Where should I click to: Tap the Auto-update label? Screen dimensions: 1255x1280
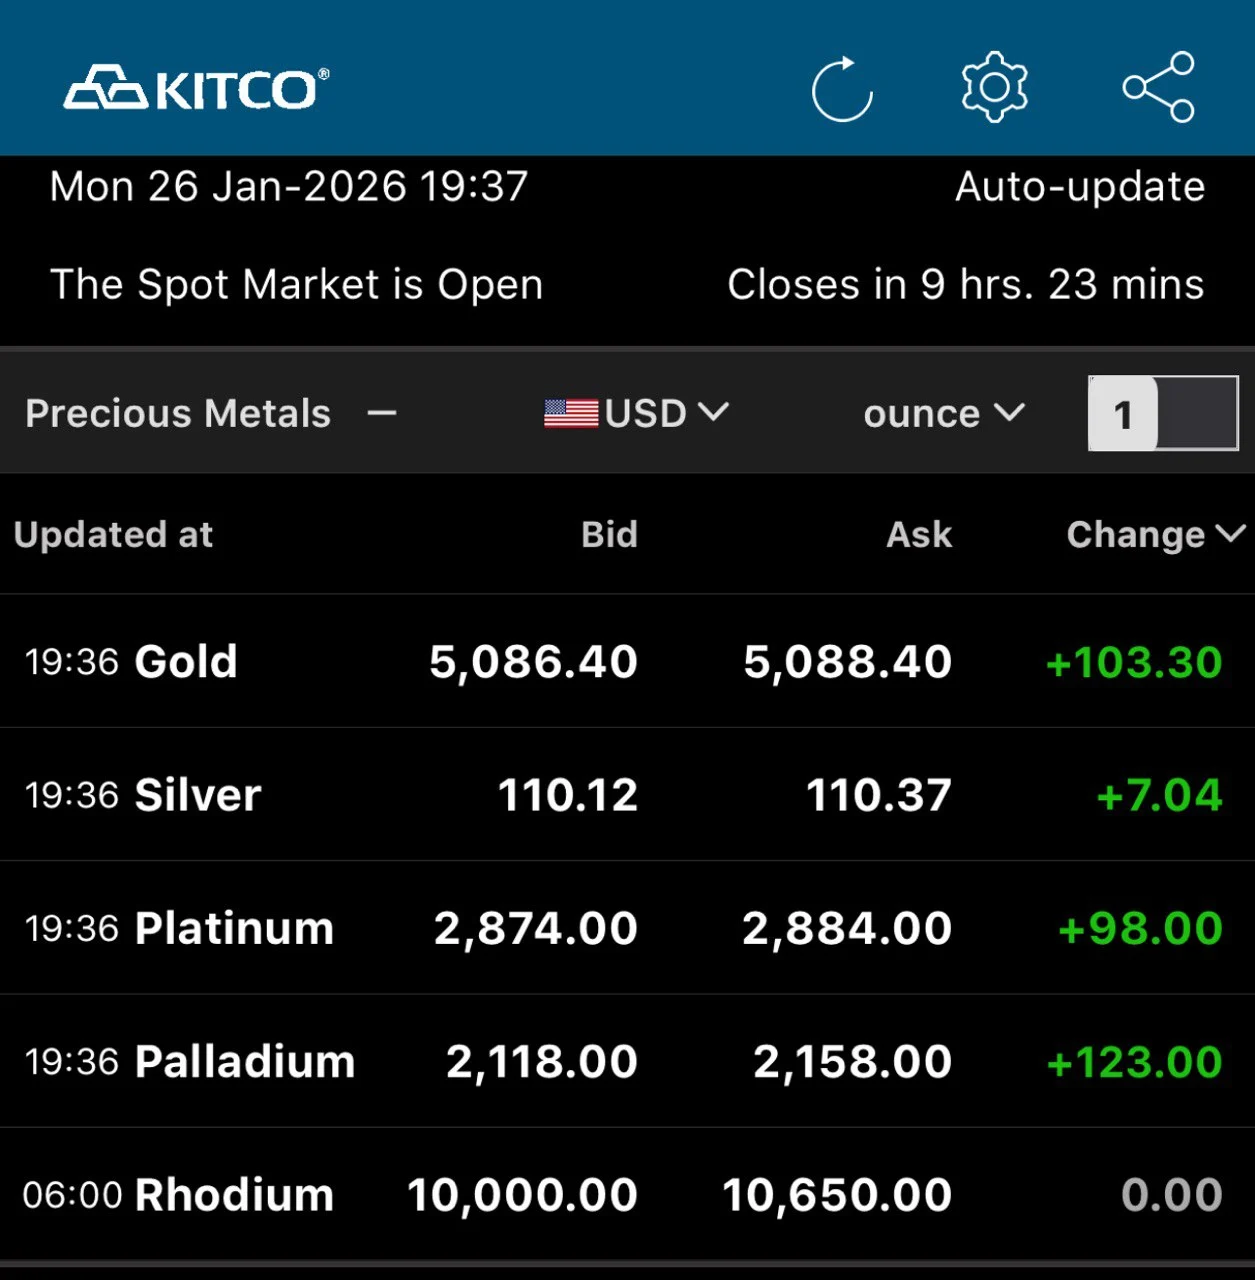coord(1080,187)
